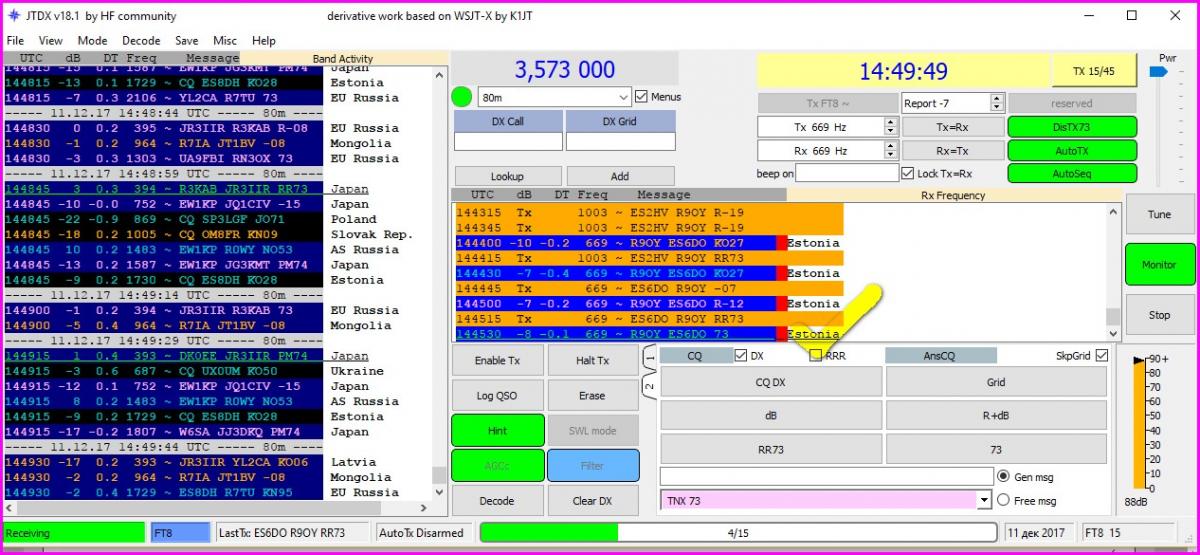Click the JTDX app icon in title bar
This screenshot has height=555, width=1200.
14,16
